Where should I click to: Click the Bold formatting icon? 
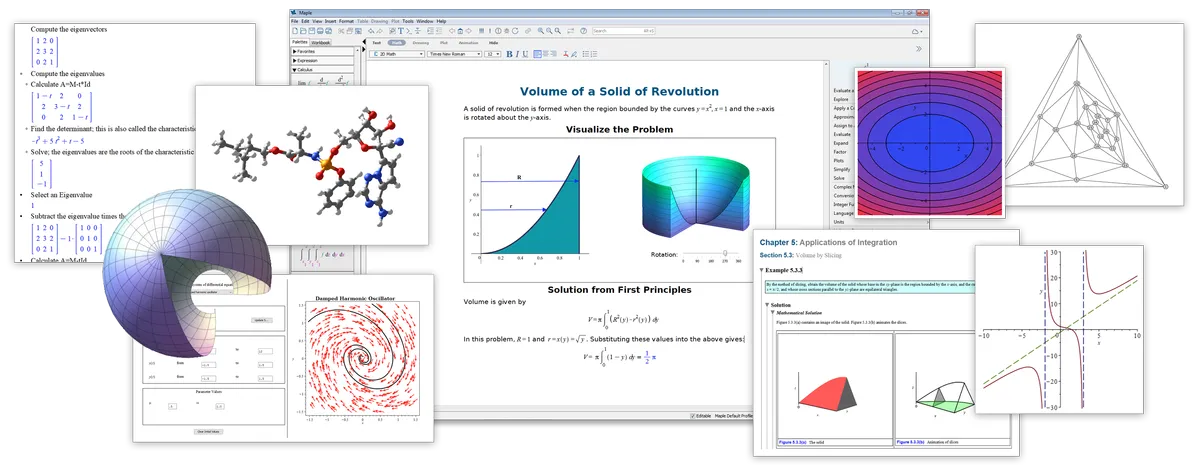tap(509, 54)
